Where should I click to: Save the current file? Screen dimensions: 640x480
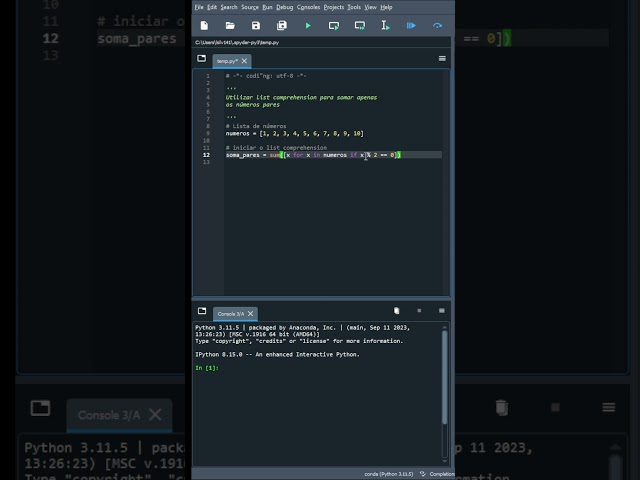(256, 26)
